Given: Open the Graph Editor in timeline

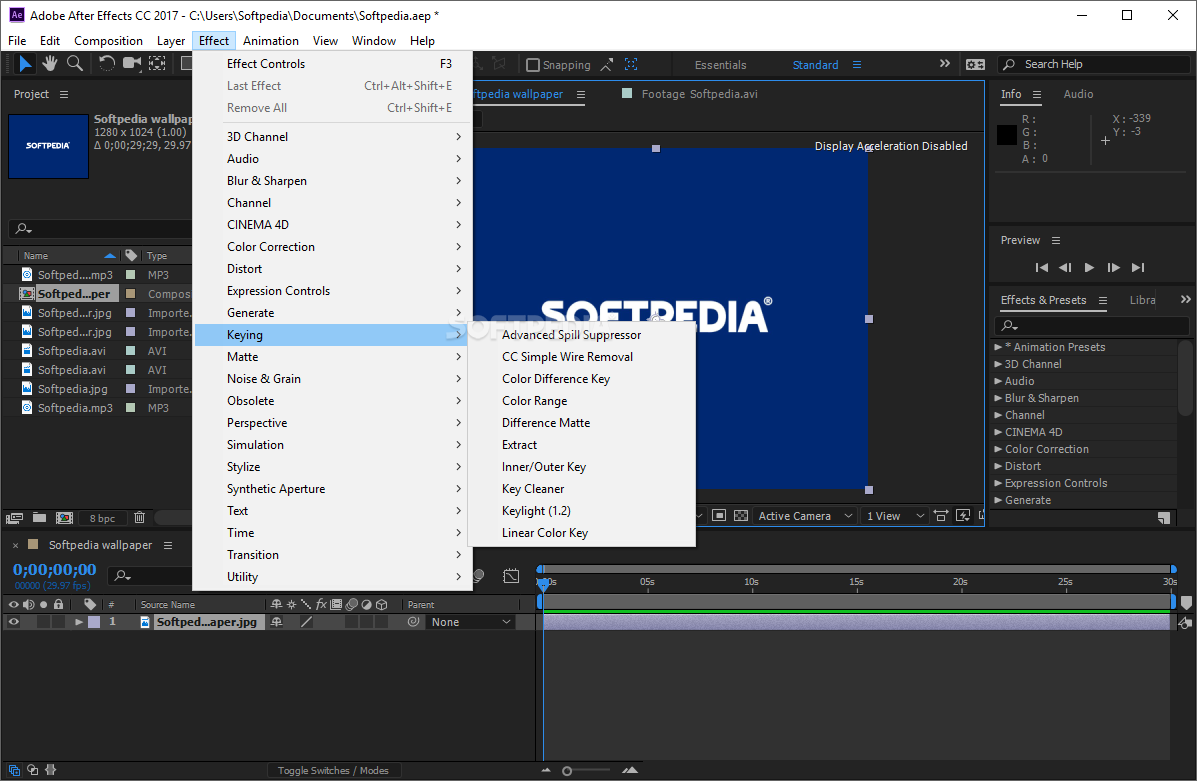Looking at the screenshot, I should point(511,576).
